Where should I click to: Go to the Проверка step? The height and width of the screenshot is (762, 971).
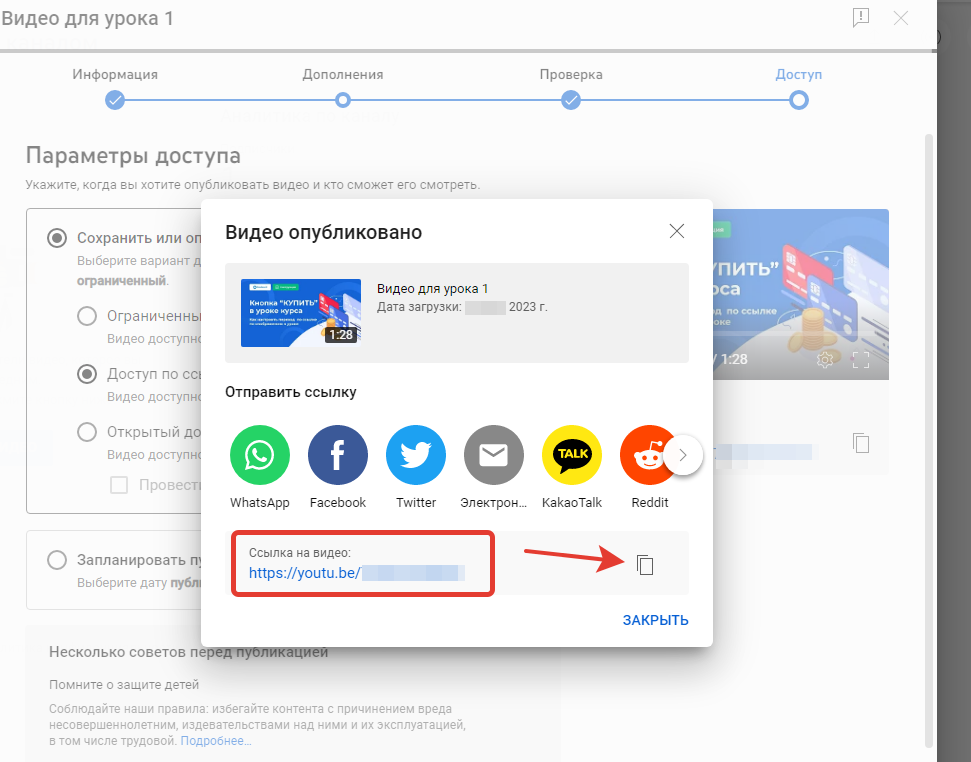pyautogui.click(x=570, y=100)
